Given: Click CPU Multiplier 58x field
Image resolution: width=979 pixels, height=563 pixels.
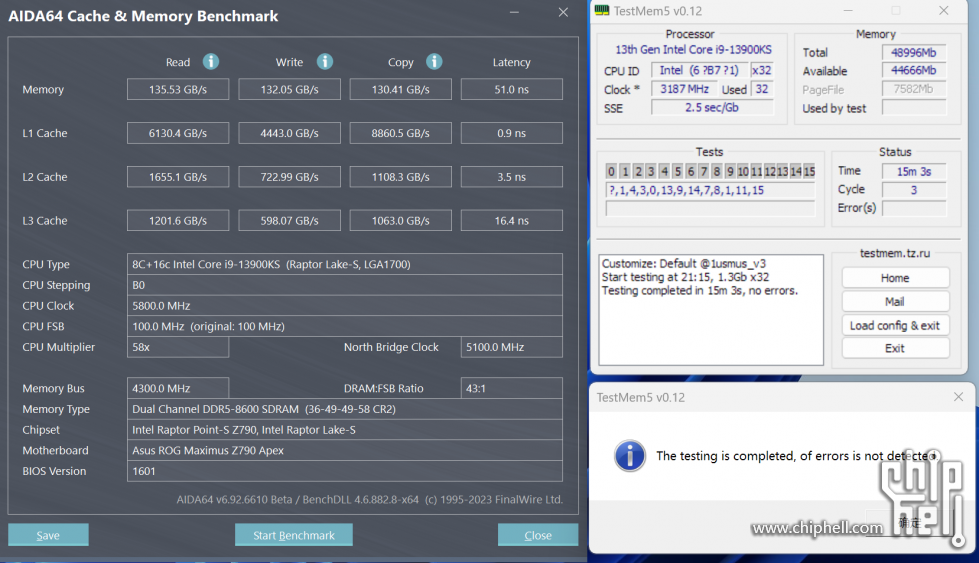Looking at the screenshot, I should 178,347.
